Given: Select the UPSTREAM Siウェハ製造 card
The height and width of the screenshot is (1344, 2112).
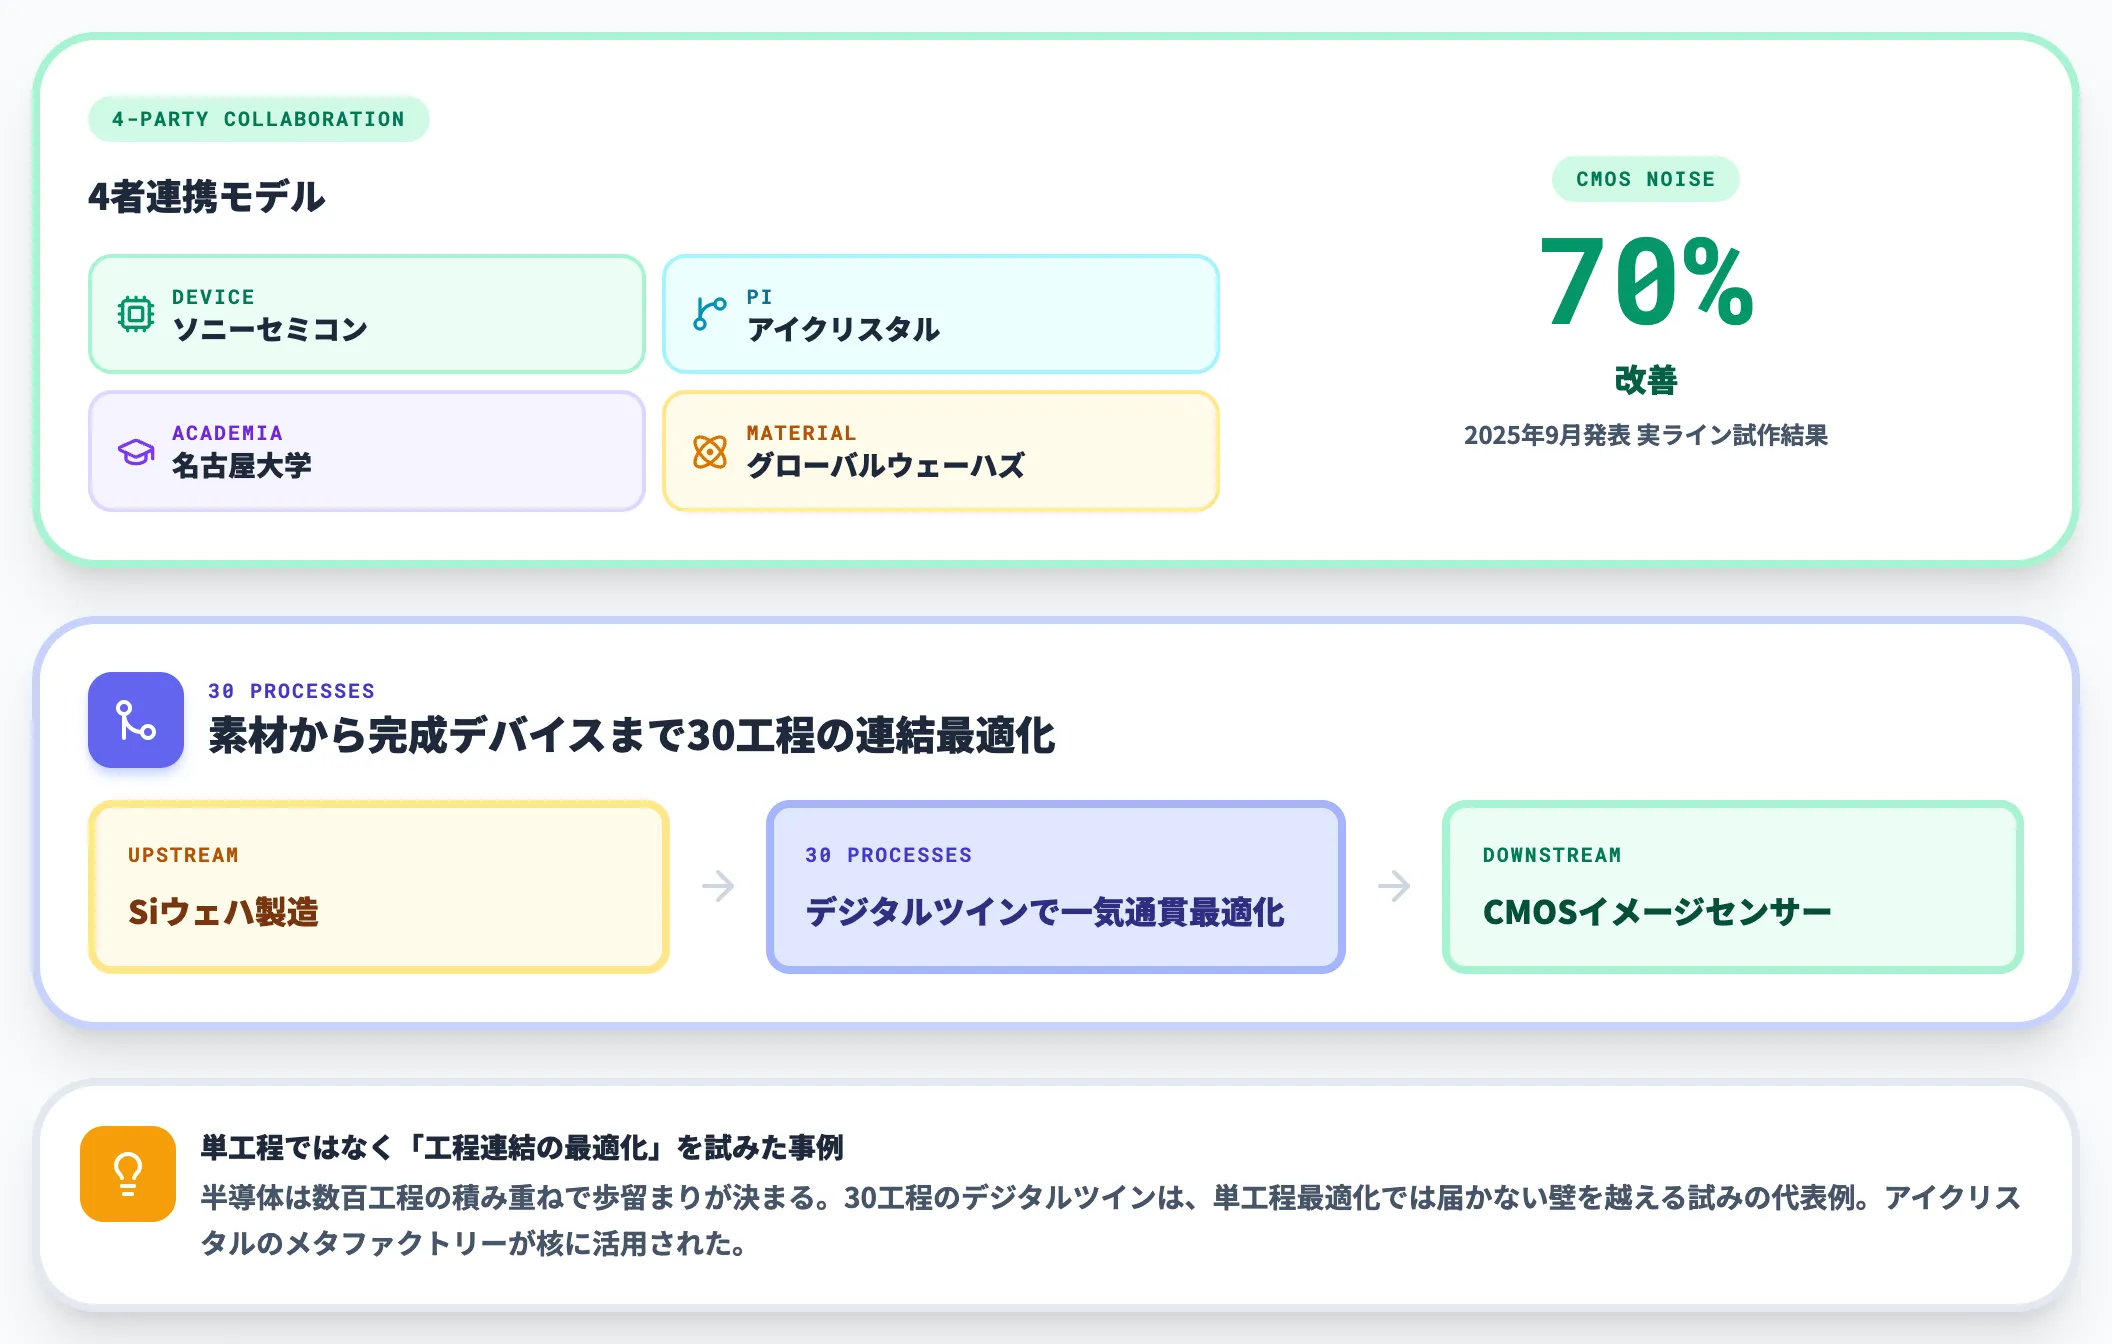Looking at the screenshot, I should 379,886.
